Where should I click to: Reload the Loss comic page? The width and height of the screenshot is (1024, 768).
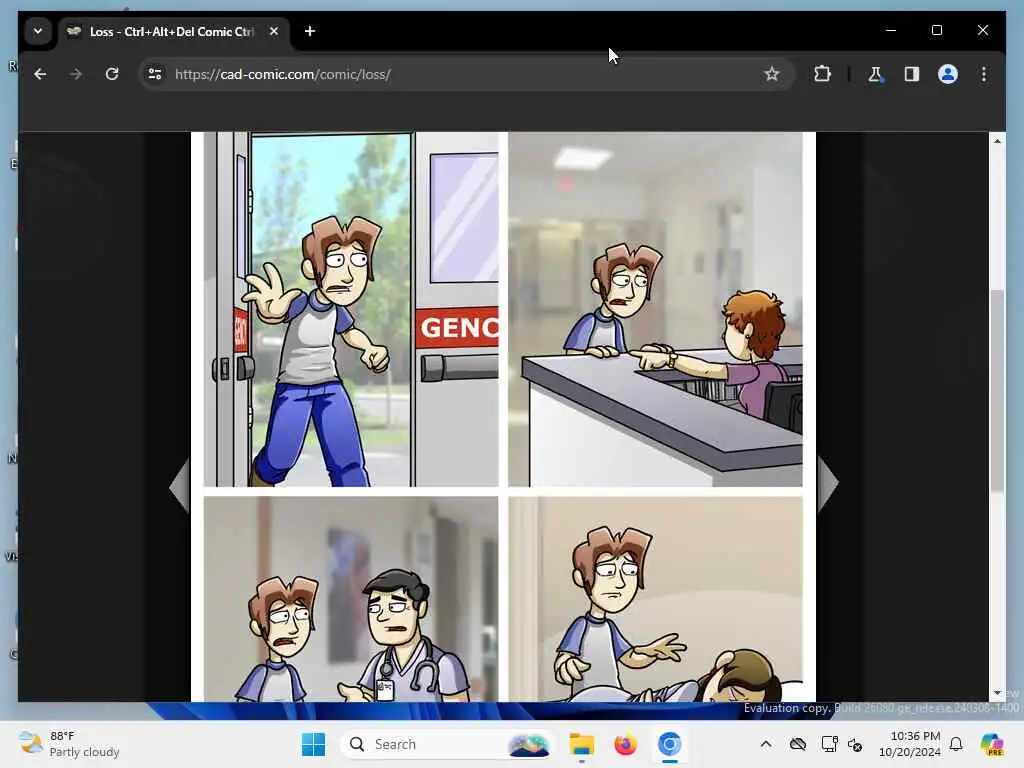click(x=112, y=74)
